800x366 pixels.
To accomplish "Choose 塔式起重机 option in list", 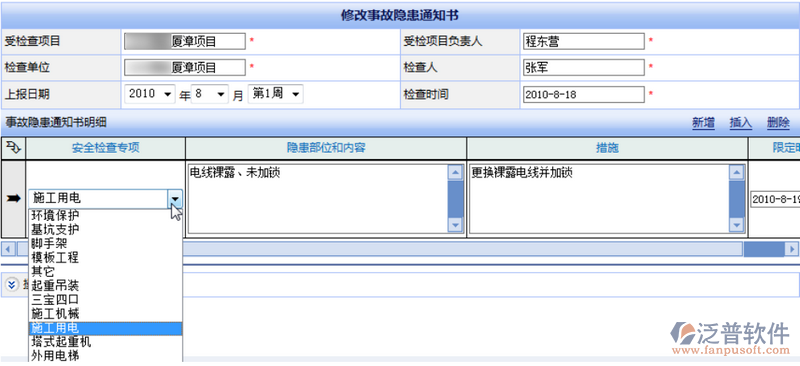I will pos(61,341).
